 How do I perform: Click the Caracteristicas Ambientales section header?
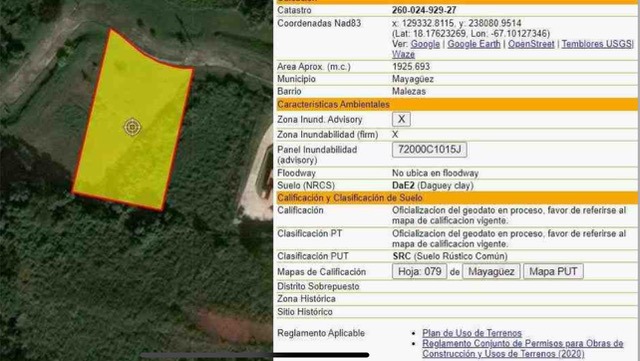457,105
